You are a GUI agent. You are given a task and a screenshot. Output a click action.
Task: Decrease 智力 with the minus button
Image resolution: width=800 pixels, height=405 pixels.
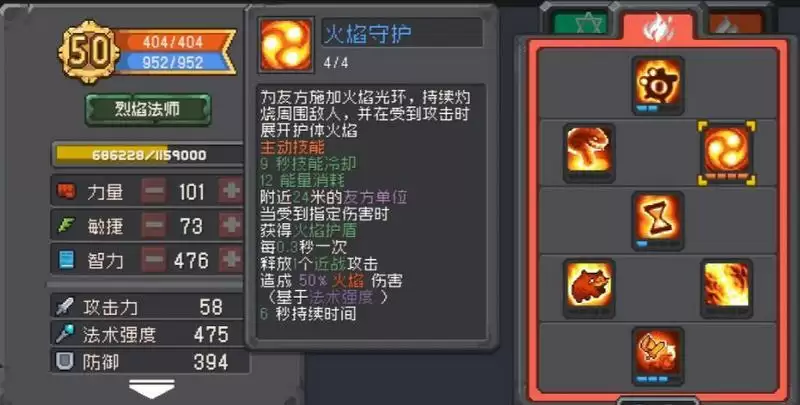point(154,260)
